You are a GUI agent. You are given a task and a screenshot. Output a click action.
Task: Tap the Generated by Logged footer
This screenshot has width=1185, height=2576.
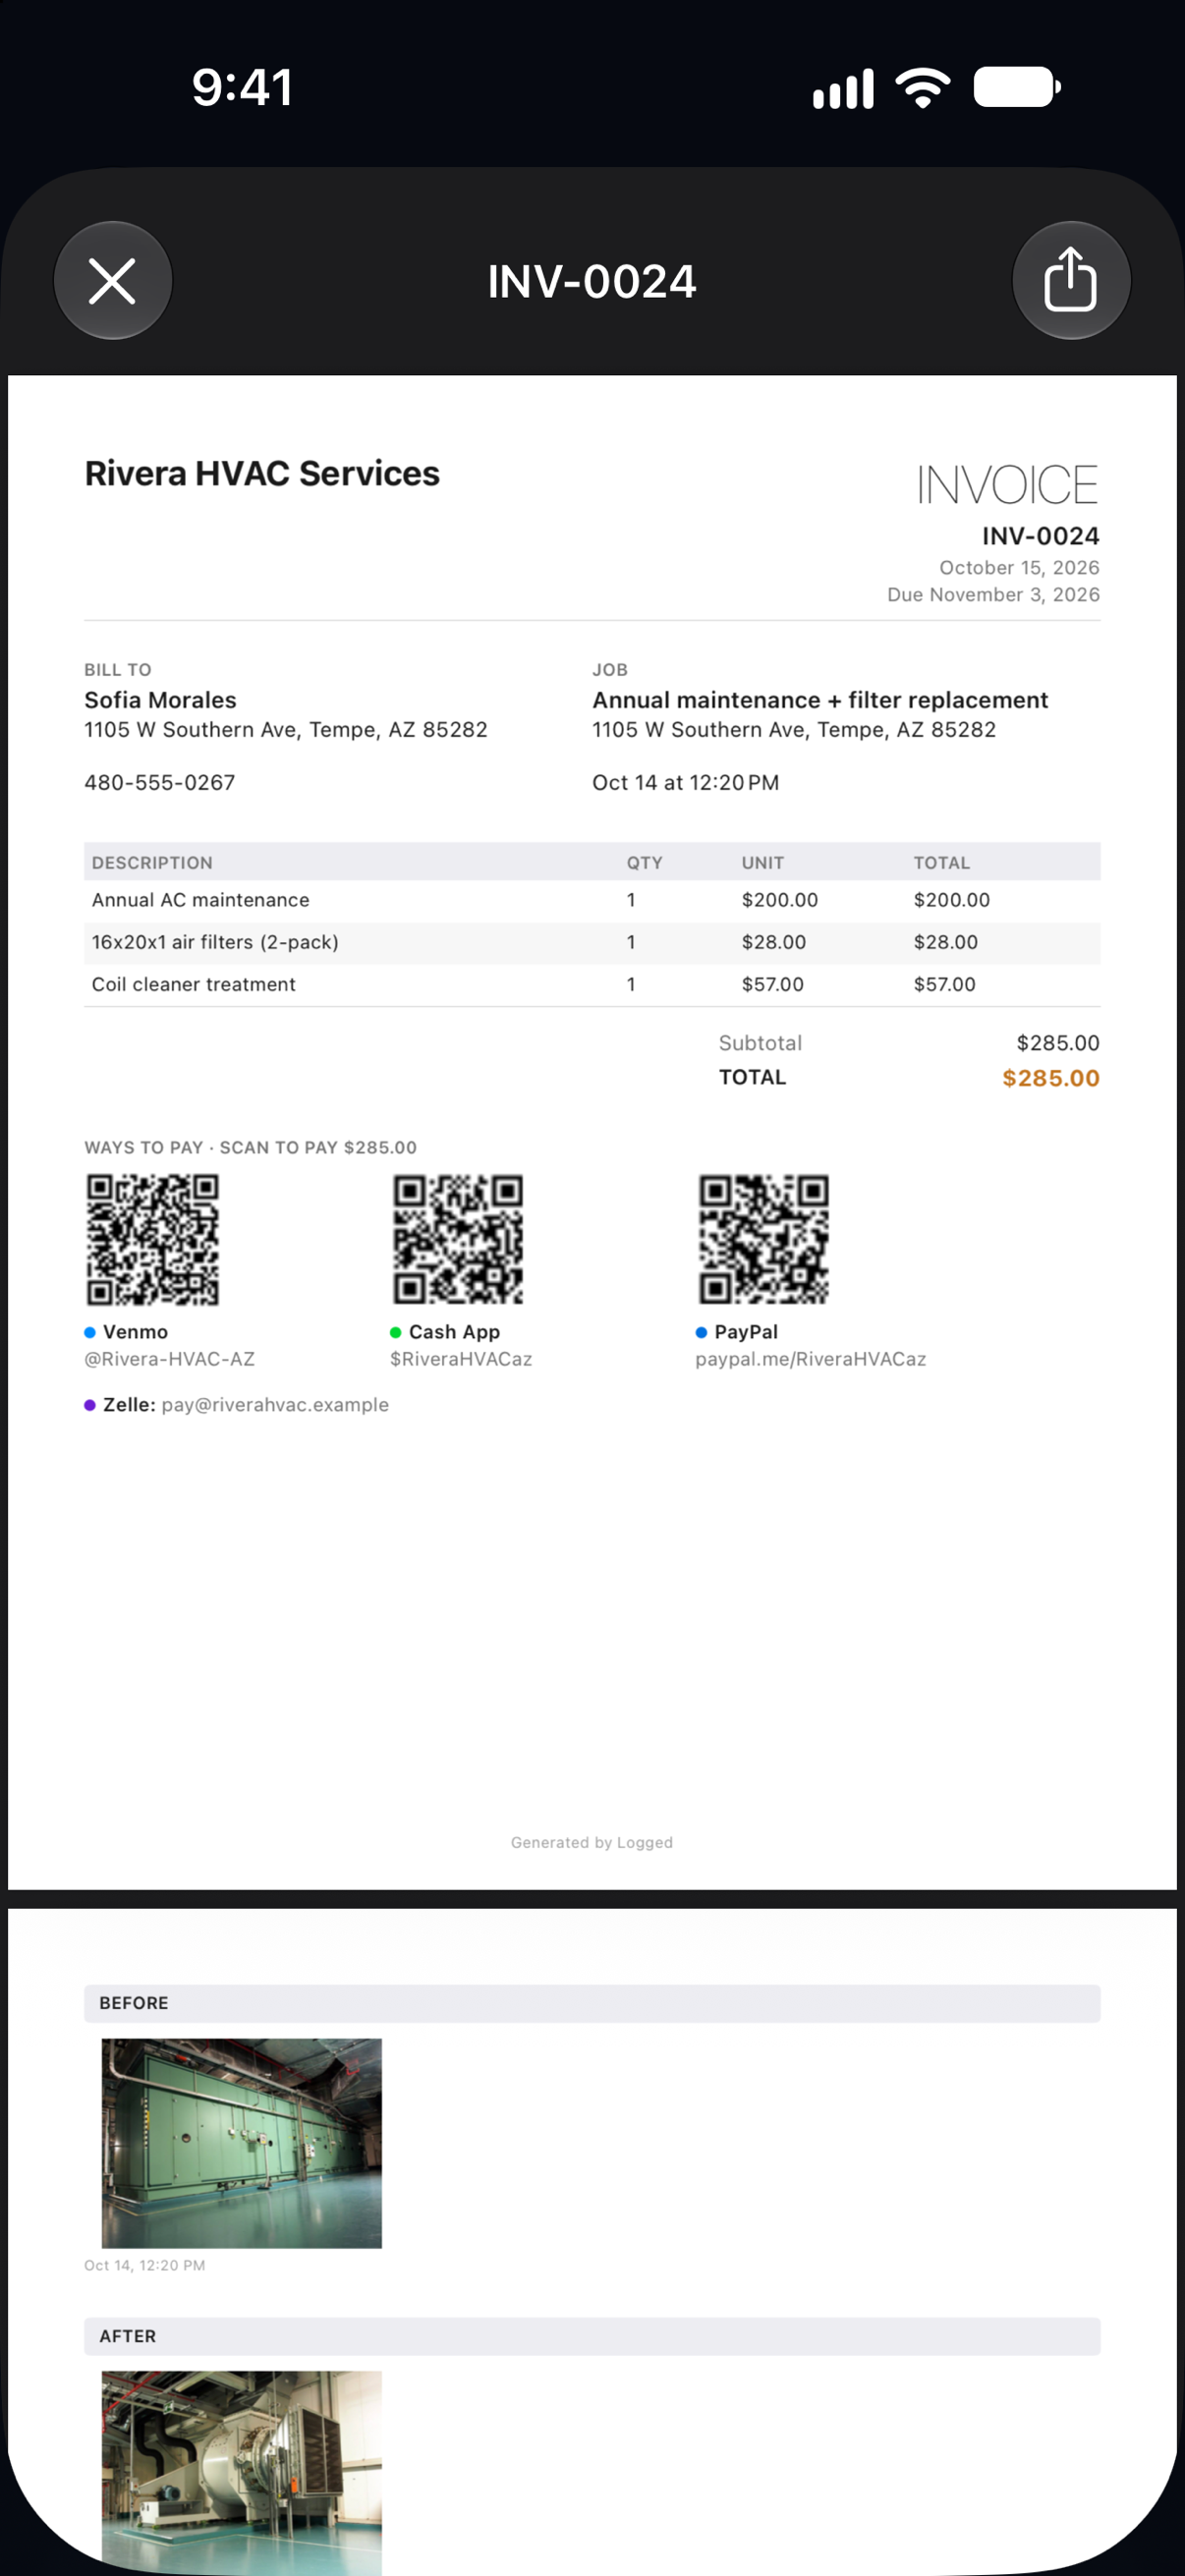[592, 1842]
